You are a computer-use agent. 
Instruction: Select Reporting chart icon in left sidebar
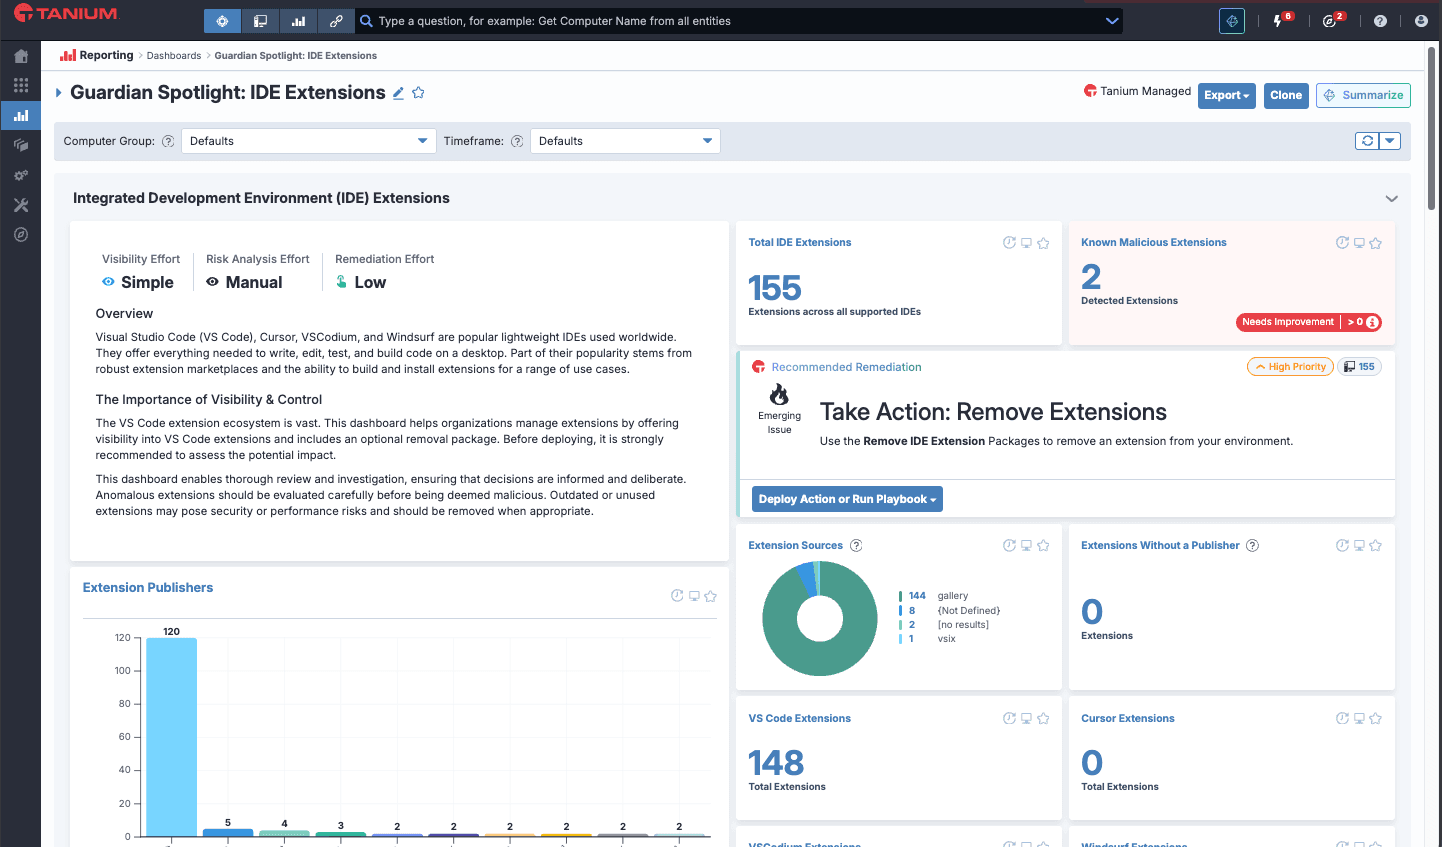coord(21,116)
